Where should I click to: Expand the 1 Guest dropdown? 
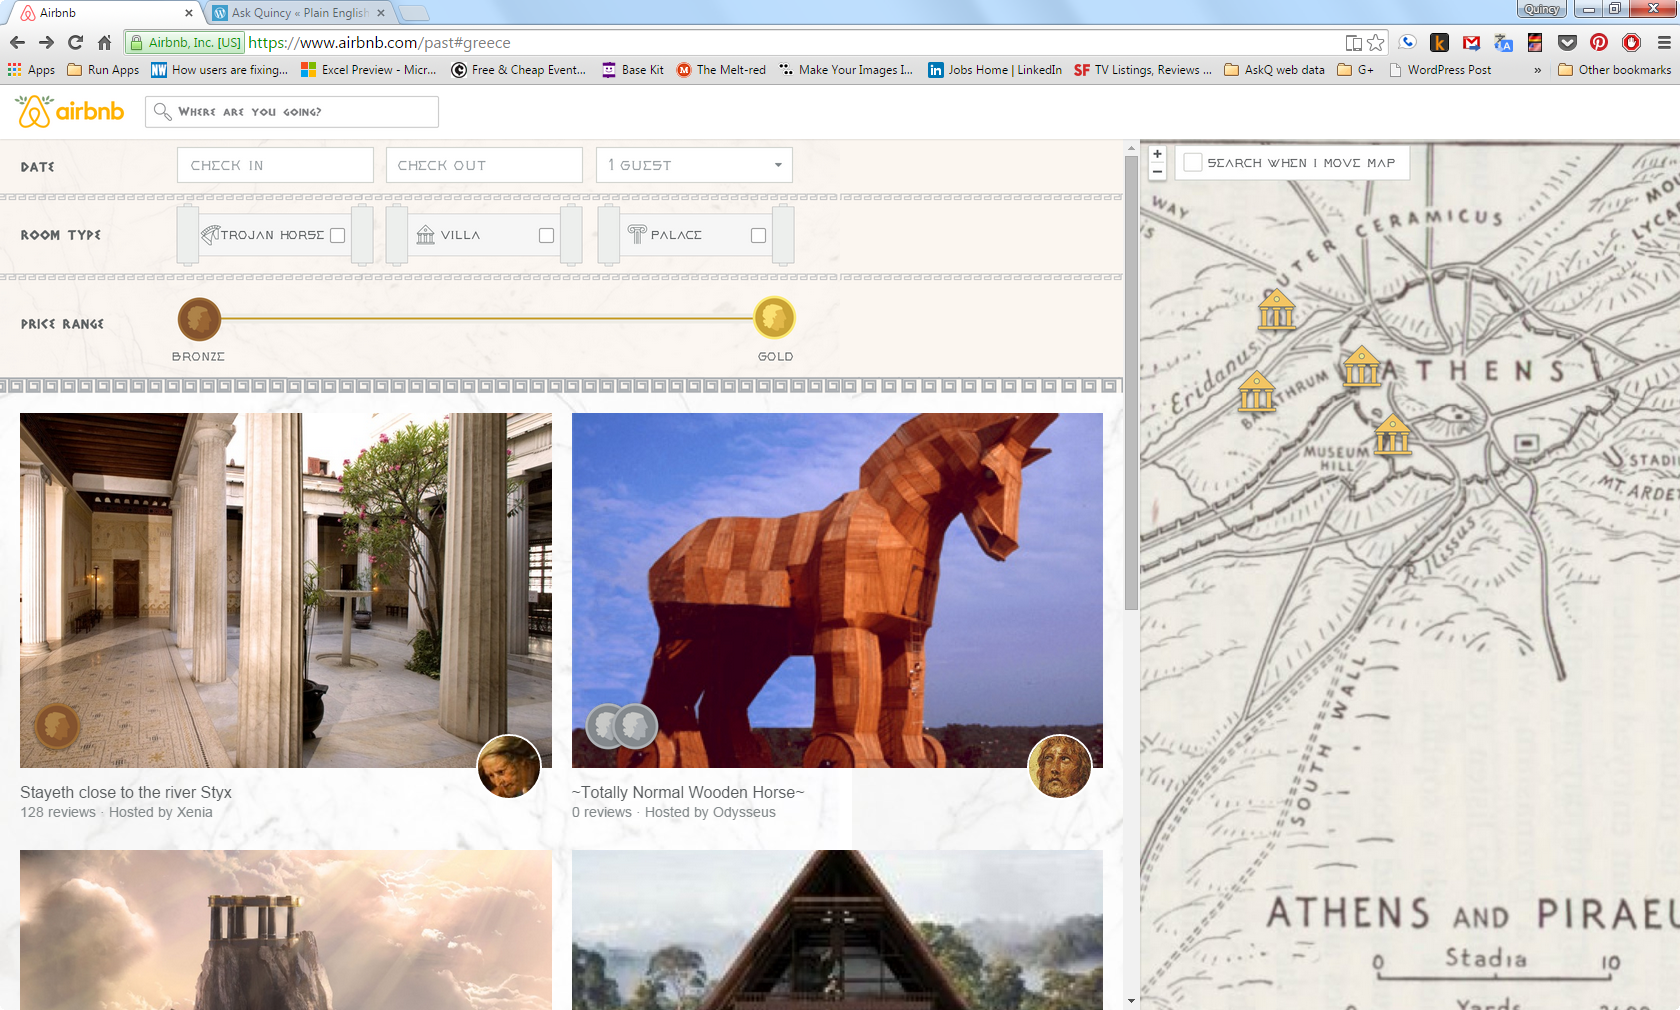point(694,165)
